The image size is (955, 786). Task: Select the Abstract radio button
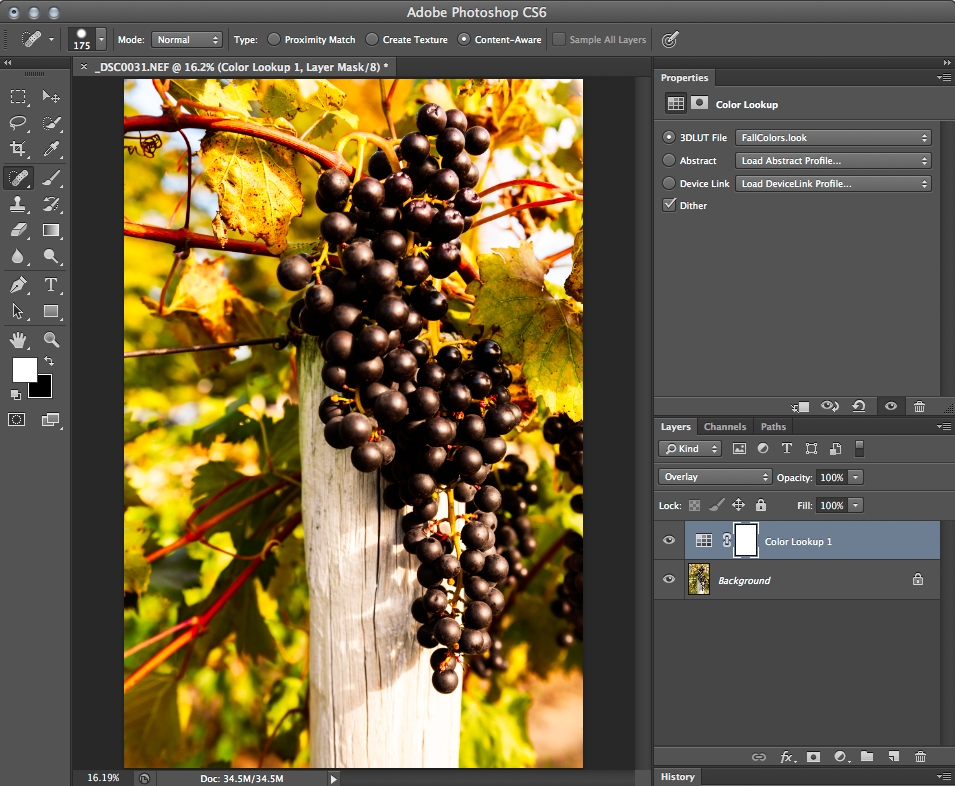coord(668,160)
